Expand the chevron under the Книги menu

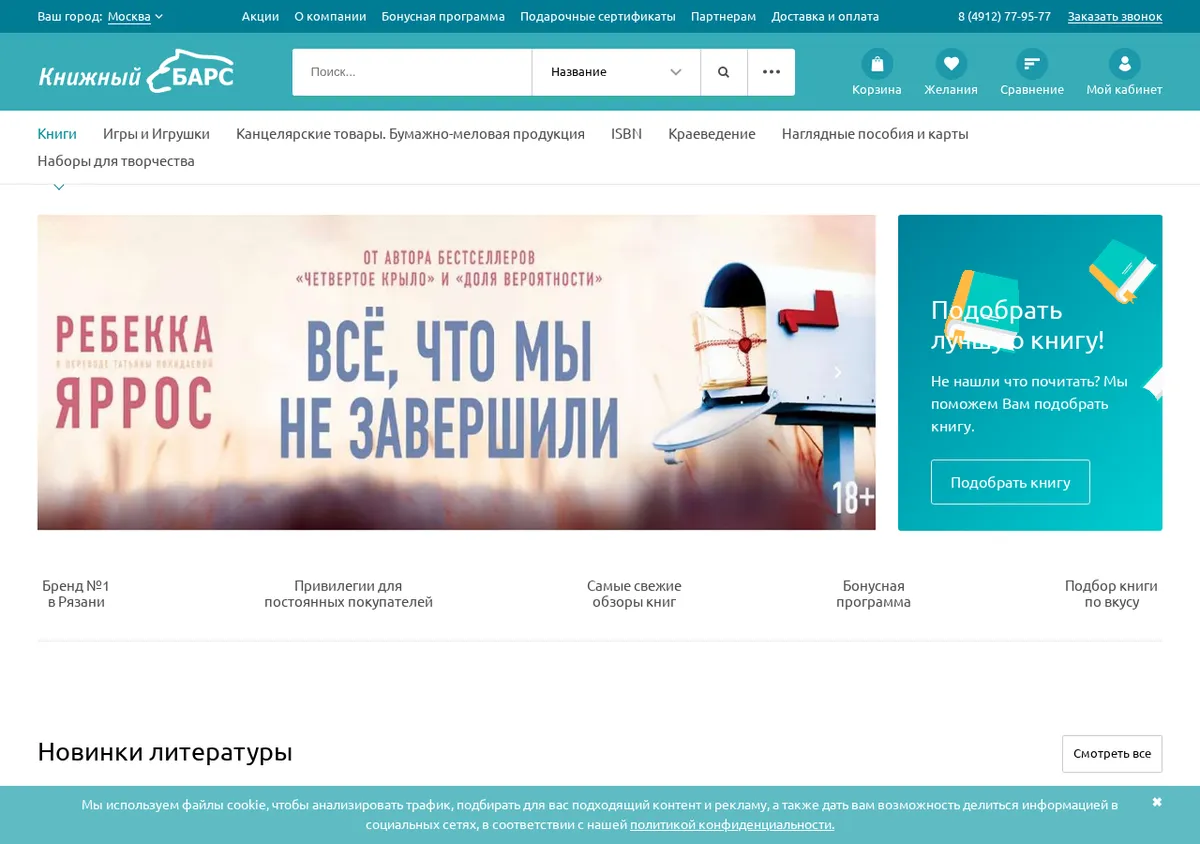pyautogui.click(x=59, y=187)
